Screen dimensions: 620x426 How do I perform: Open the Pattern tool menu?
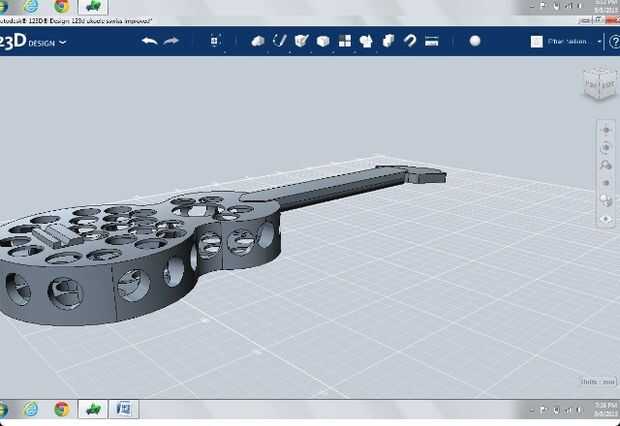345,41
